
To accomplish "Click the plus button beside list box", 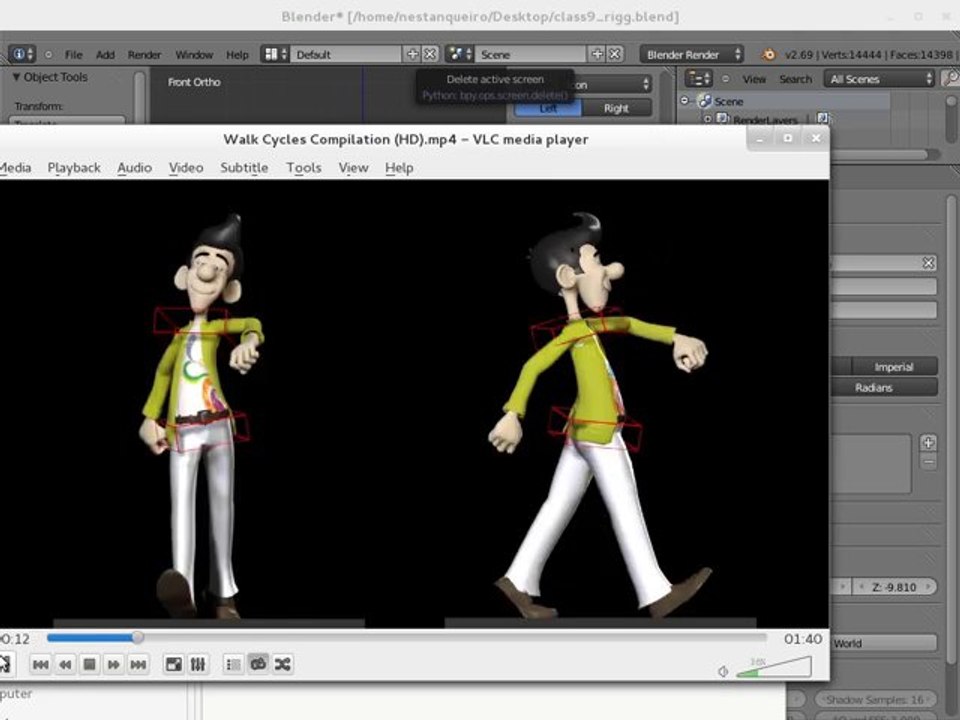I will [928, 442].
